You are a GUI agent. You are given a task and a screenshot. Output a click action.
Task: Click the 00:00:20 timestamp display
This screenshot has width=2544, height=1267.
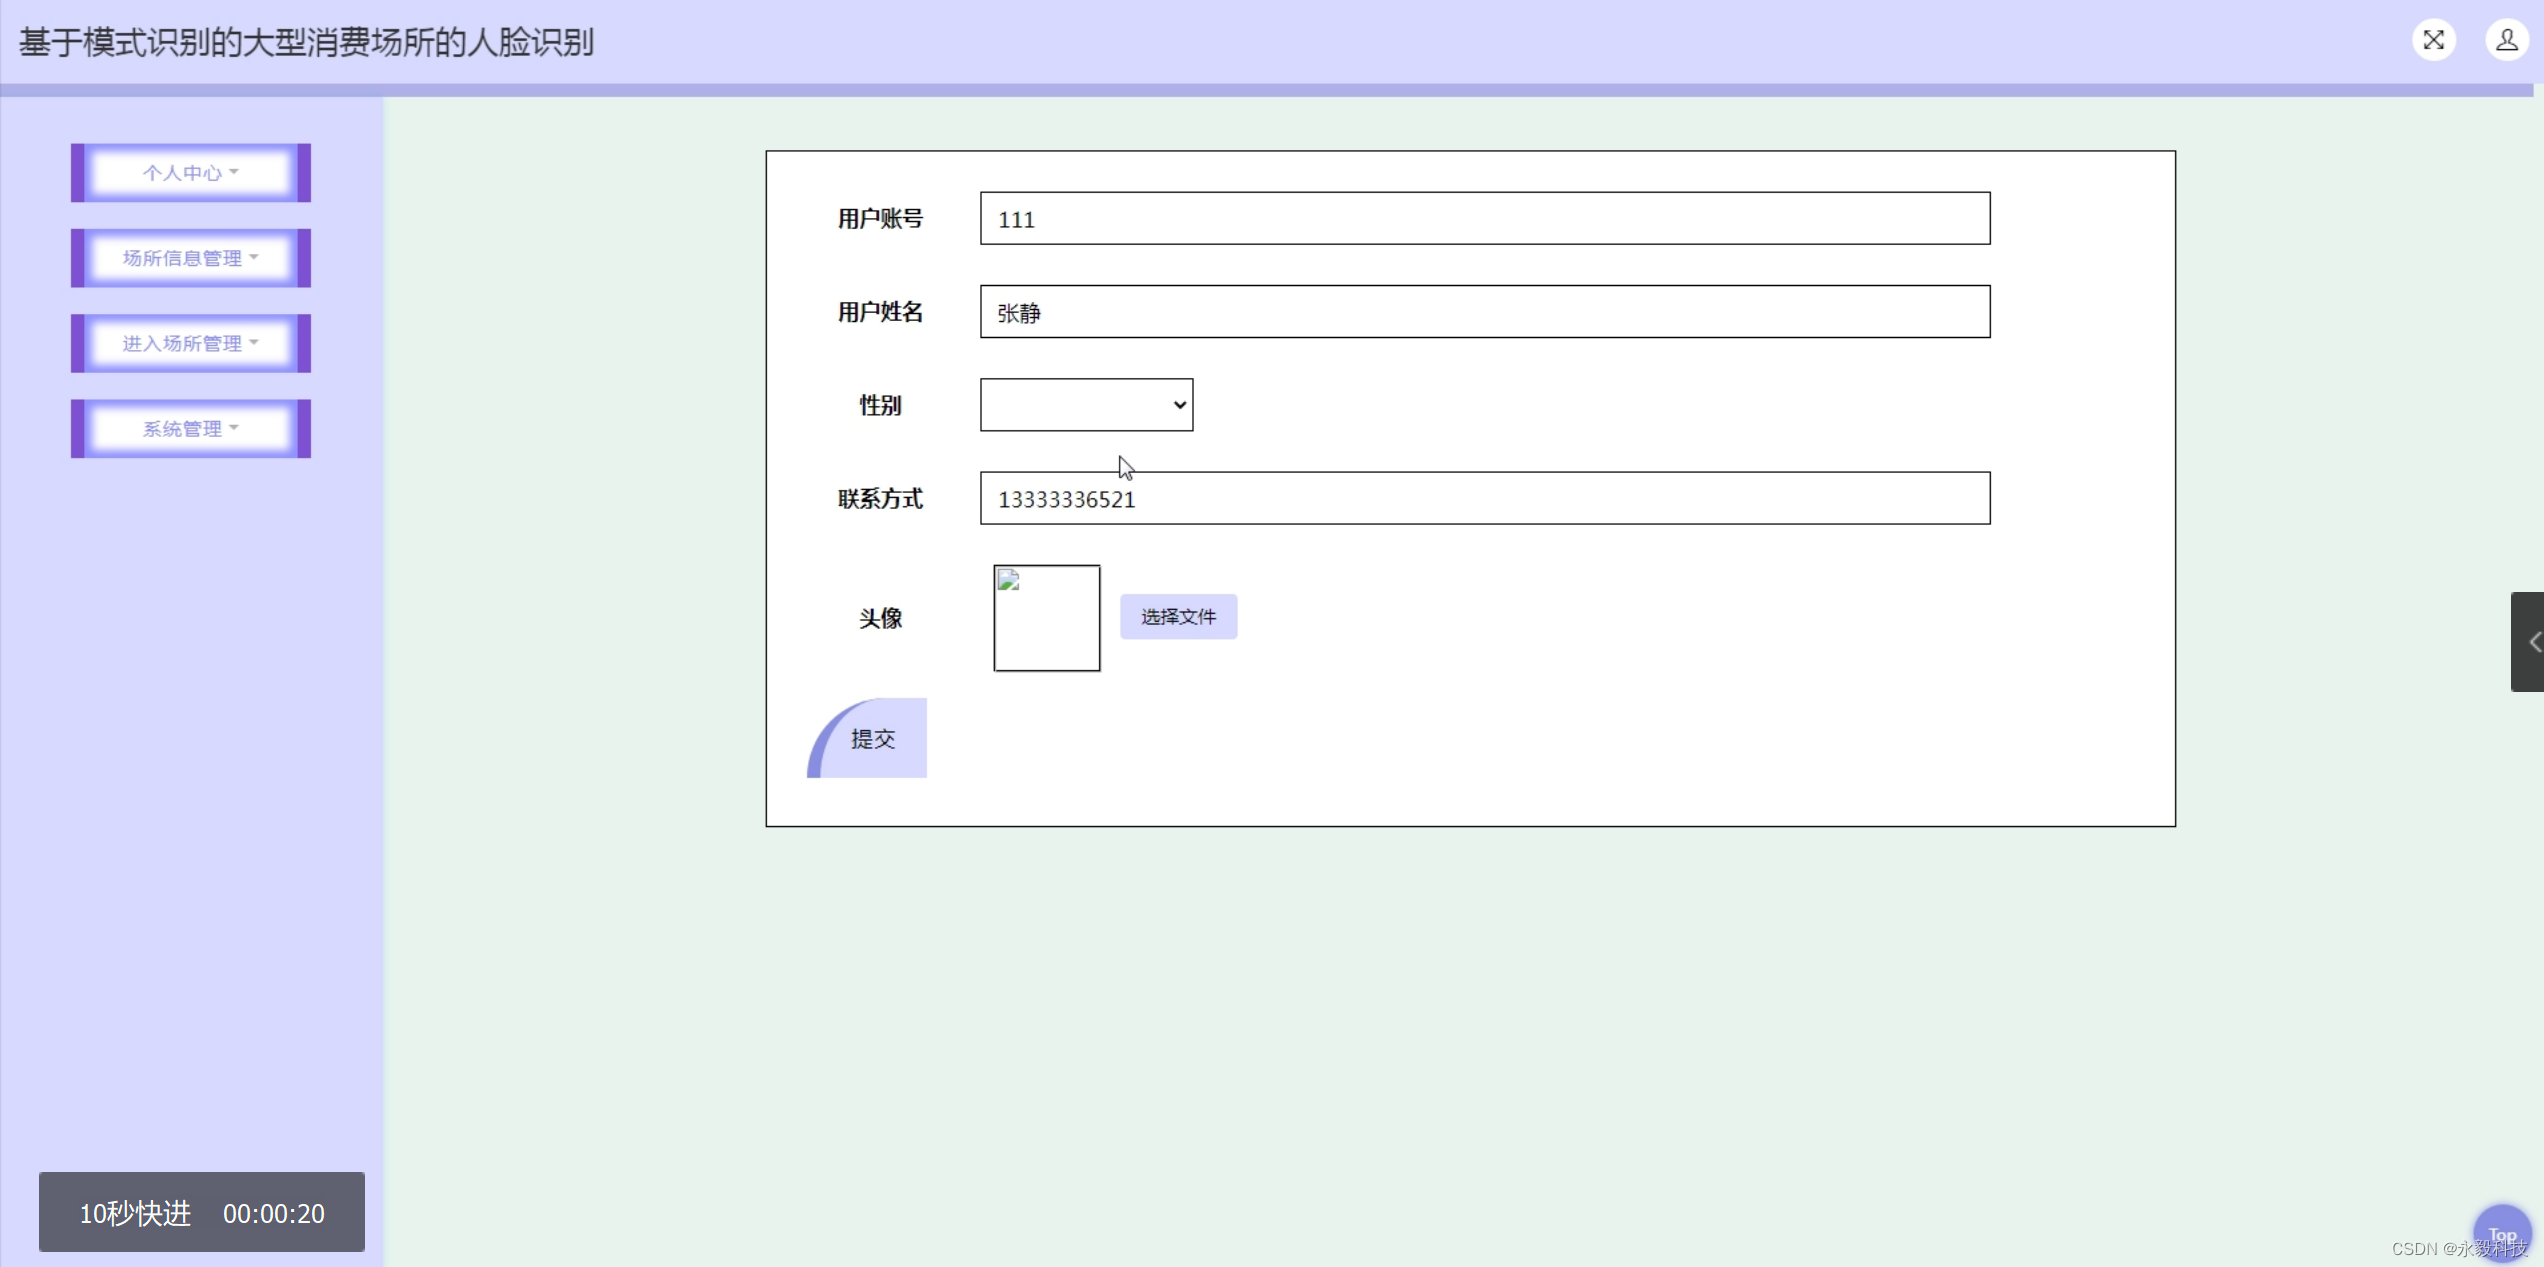[274, 1213]
